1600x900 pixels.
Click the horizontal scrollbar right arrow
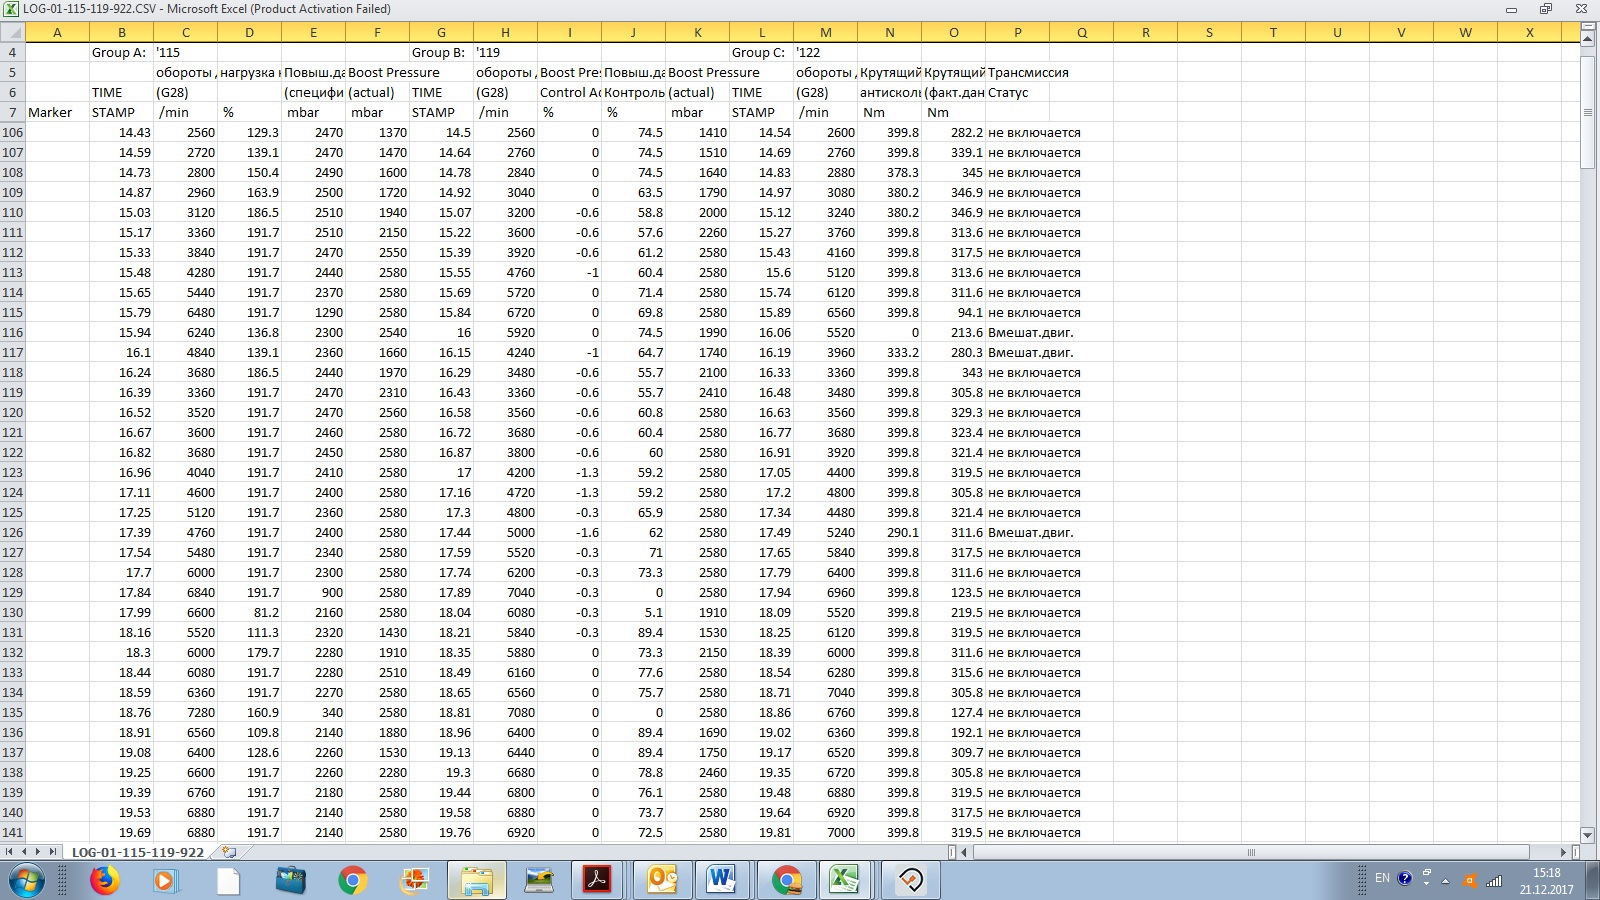[1564, 852]
